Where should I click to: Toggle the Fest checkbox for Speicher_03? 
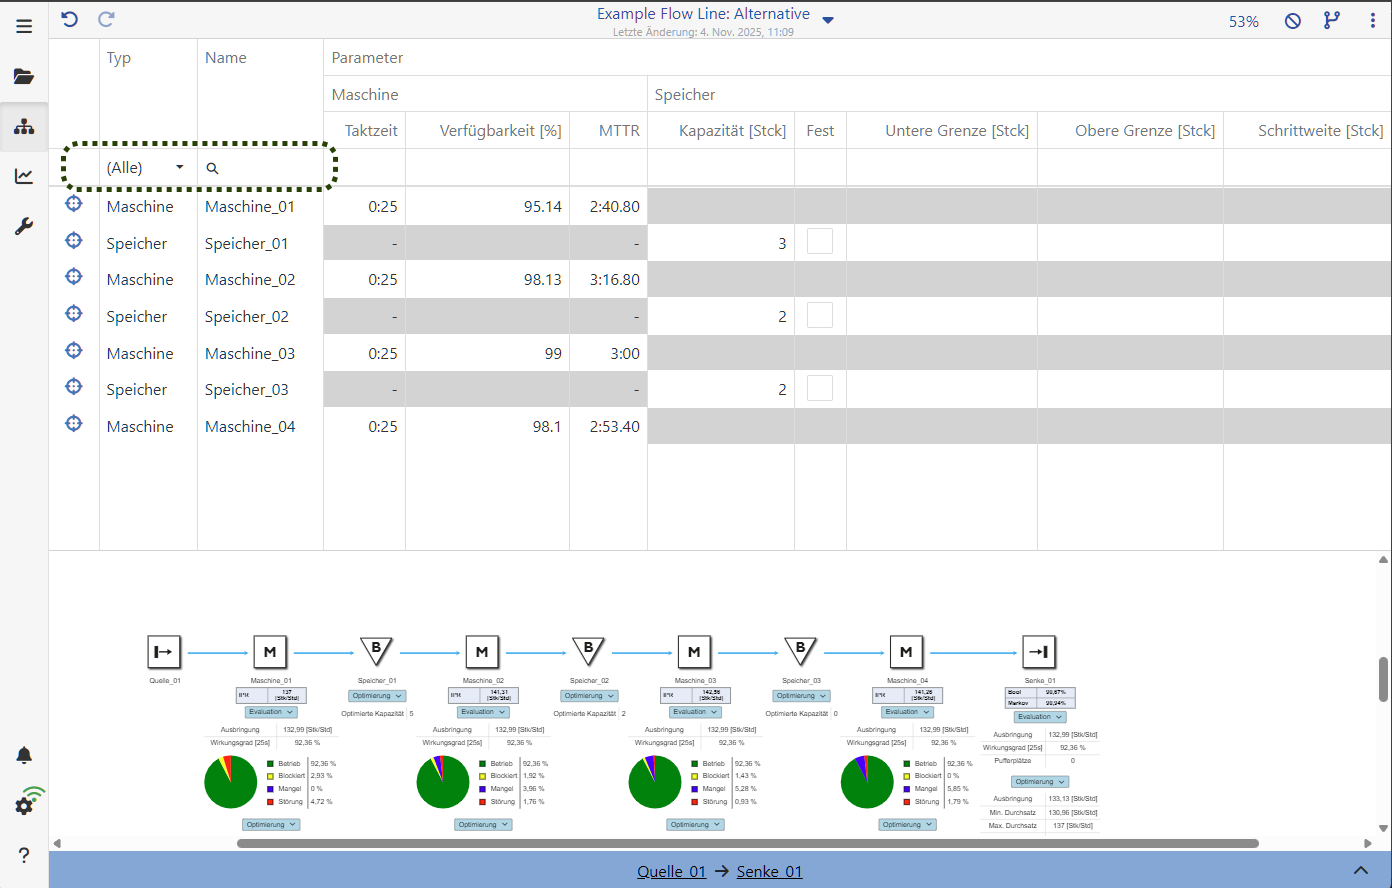pyautogui.click(x=819, y=387)
